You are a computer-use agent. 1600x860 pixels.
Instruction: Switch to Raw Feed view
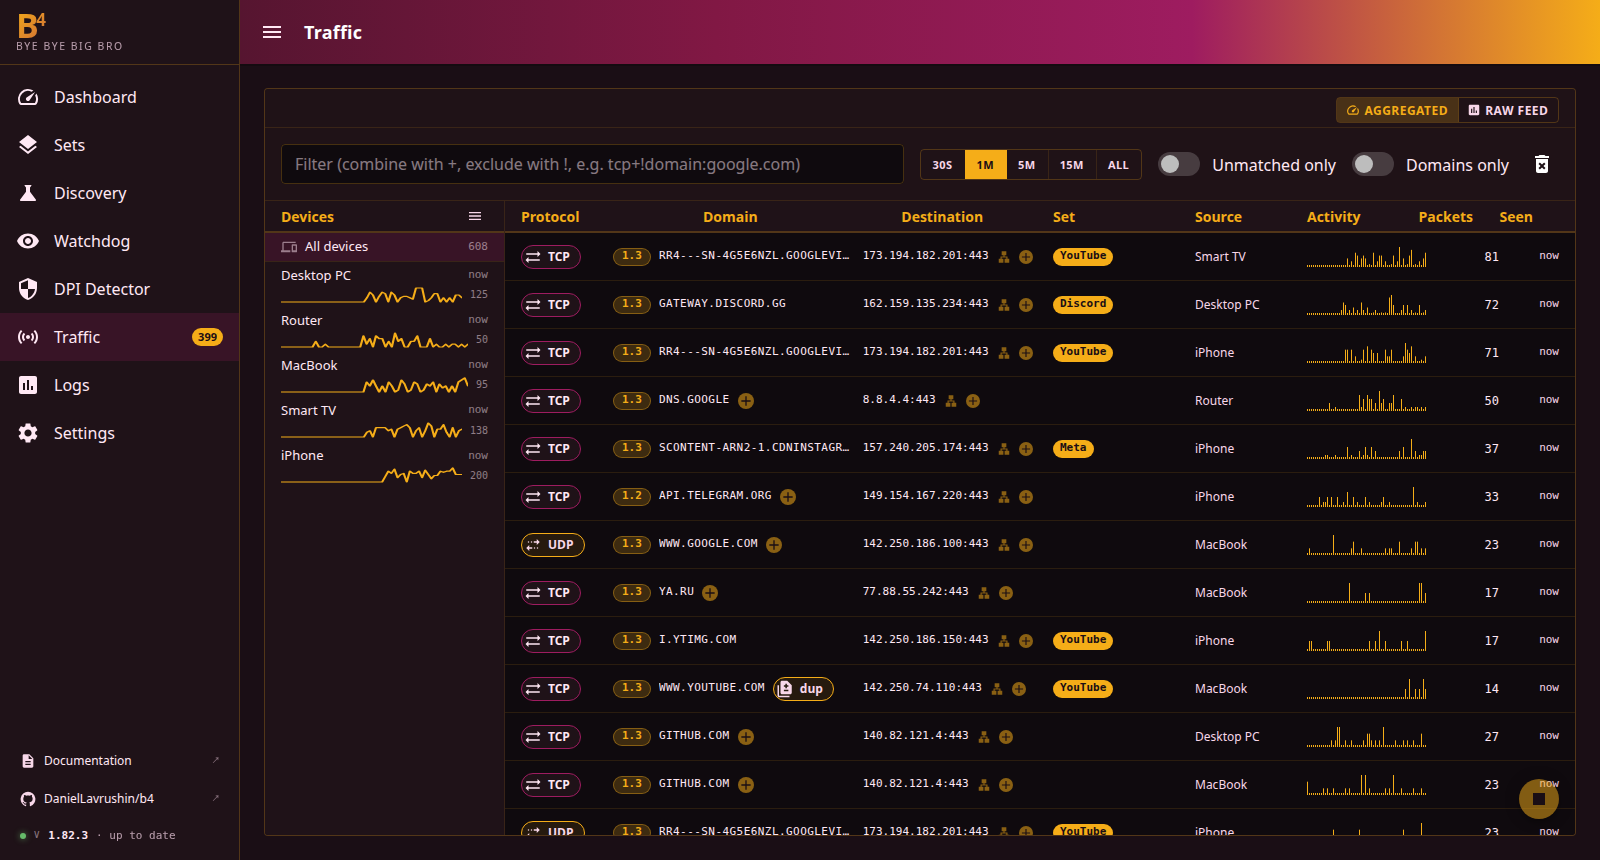[x=1508, y=110]
